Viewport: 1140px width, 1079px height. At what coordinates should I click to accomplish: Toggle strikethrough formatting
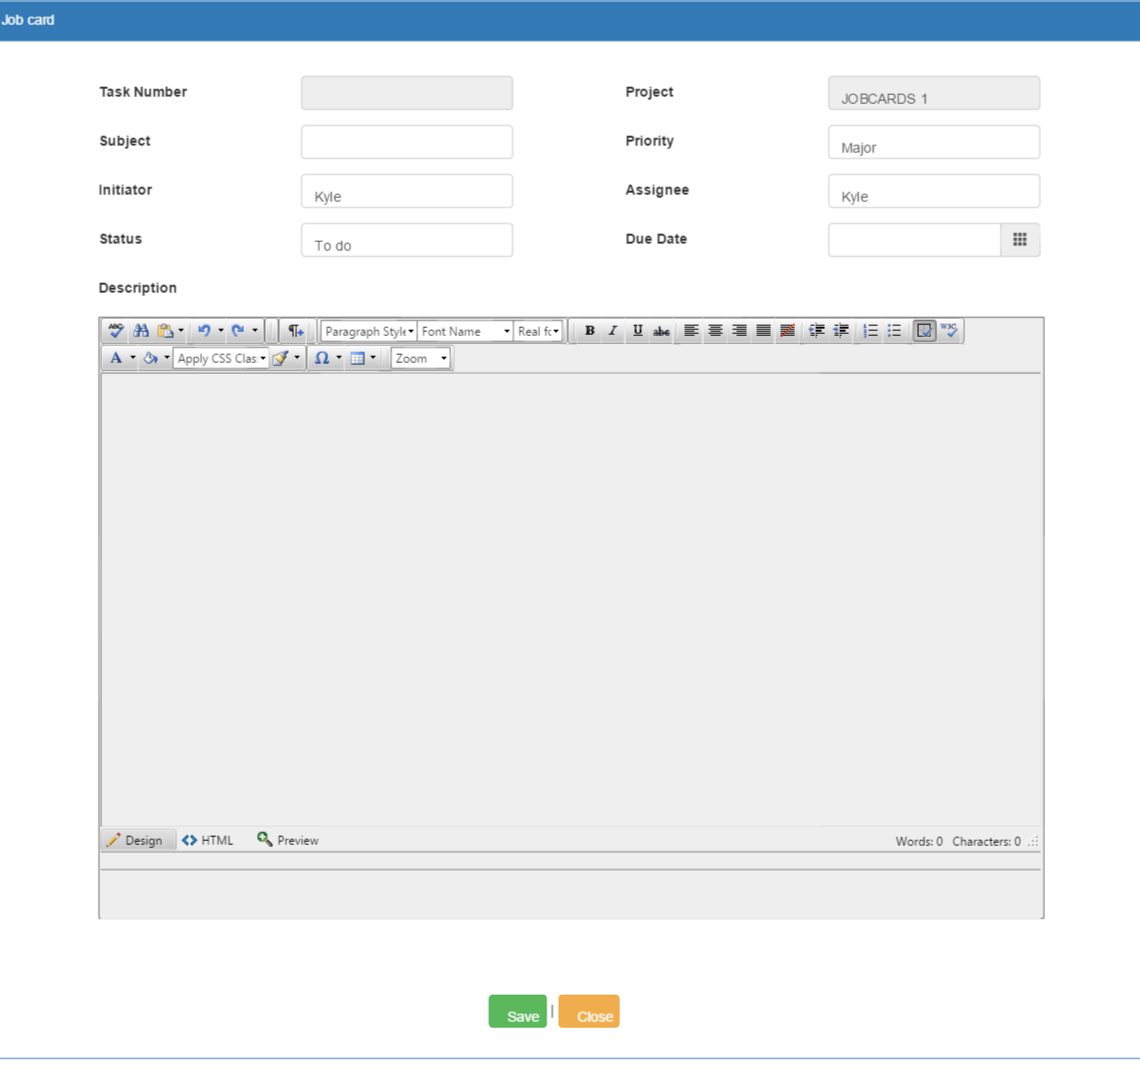point(661,331)
